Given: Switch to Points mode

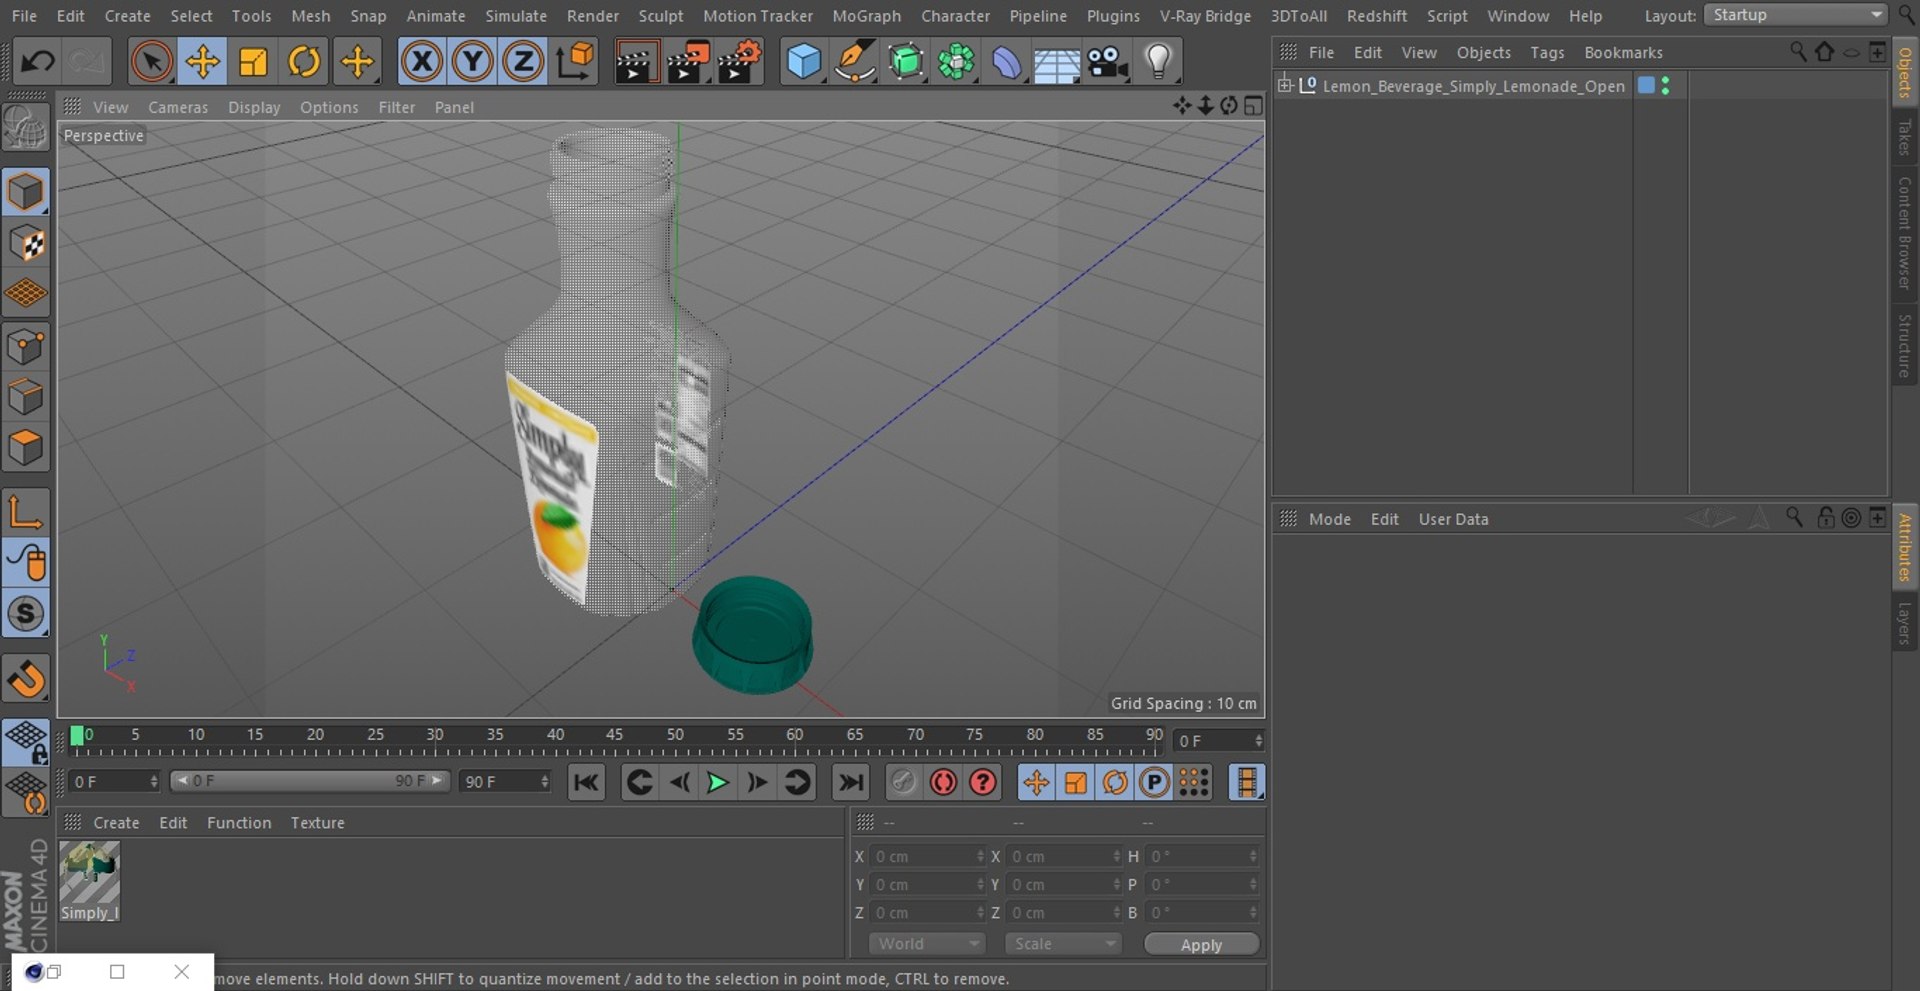Looking at the screenshot, I should pyautogui.click(x=26, y=348).
